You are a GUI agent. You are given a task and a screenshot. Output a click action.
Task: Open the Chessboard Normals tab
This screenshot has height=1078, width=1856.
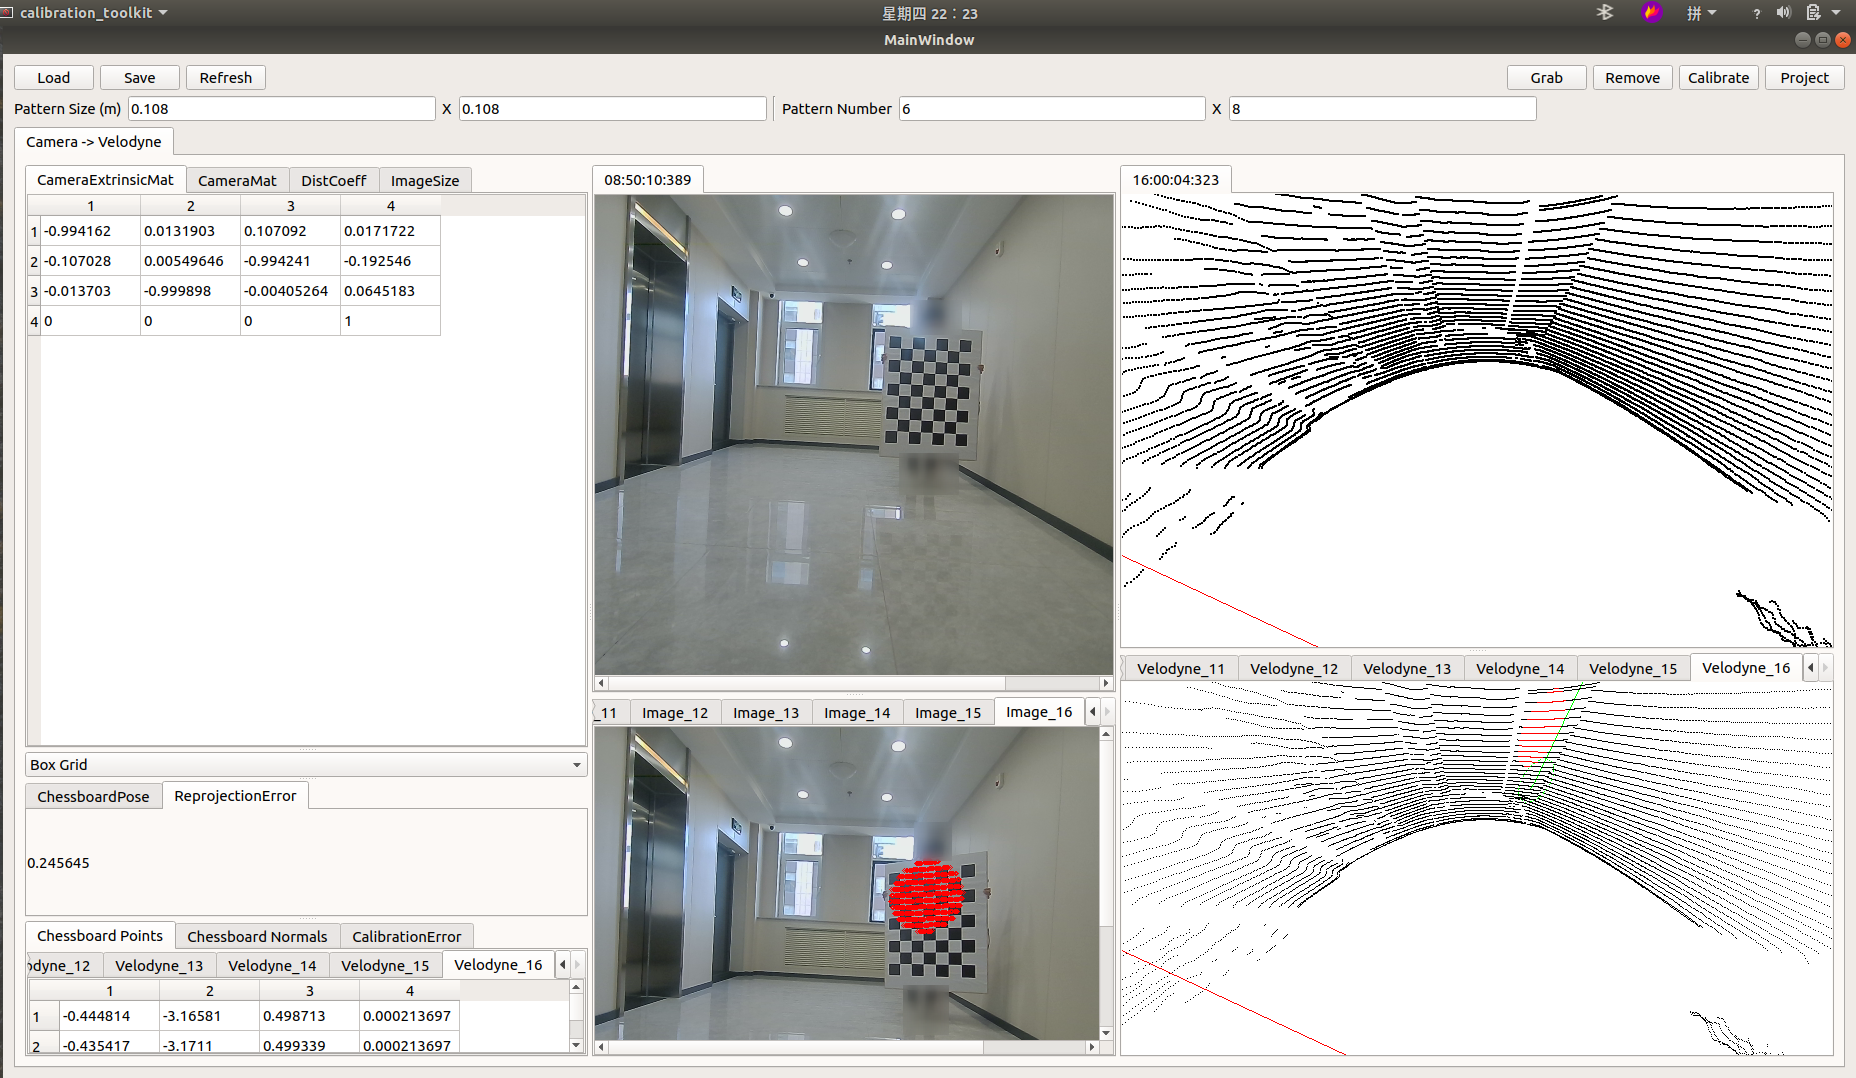pyautogui.click(x=257, y=937)
